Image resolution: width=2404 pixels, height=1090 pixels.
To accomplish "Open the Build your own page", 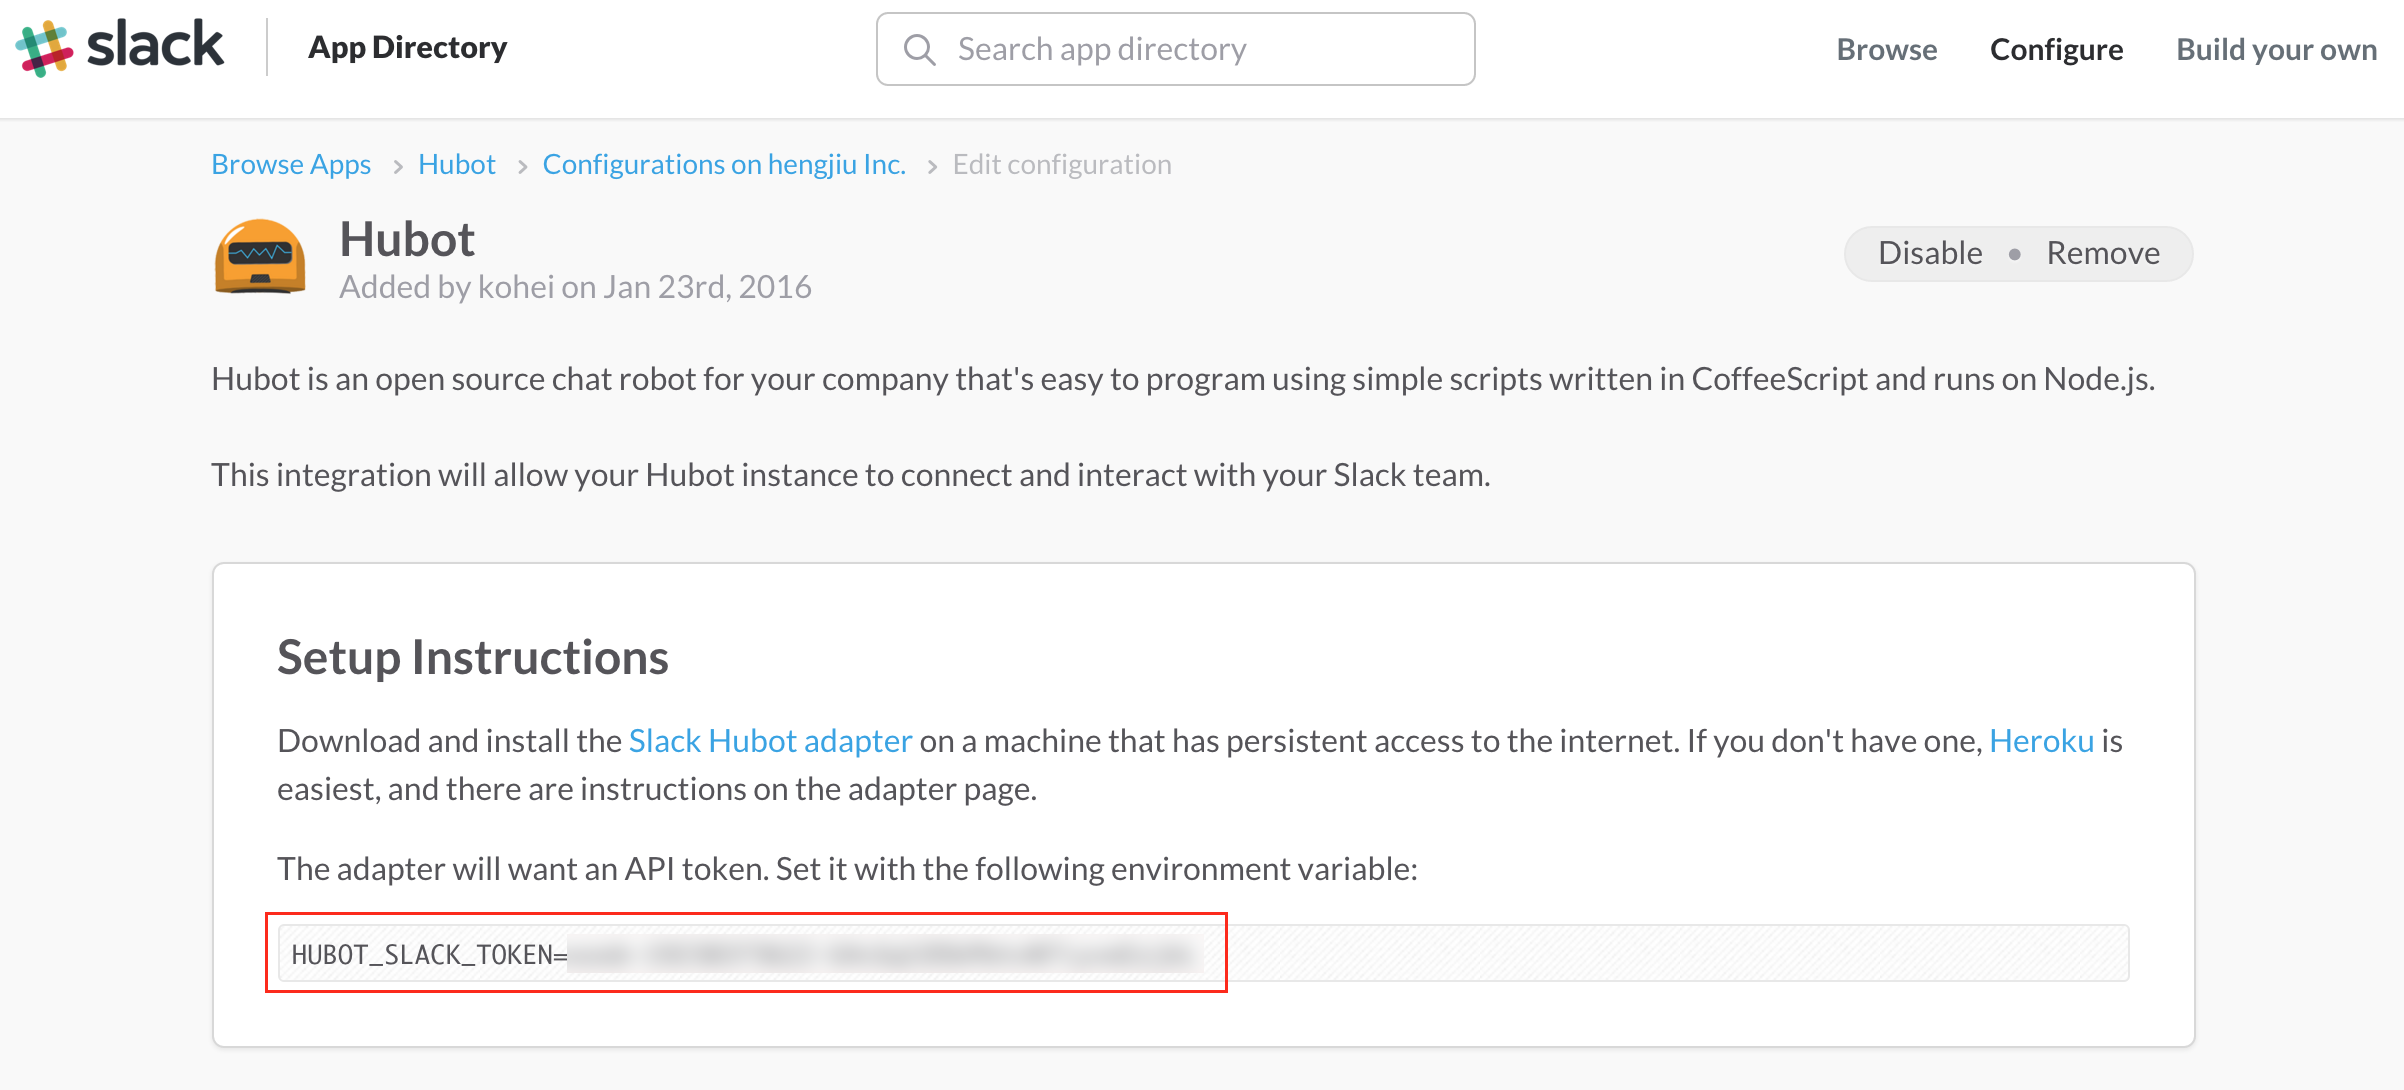I will pyautogui.click(x=2275, y=49).
